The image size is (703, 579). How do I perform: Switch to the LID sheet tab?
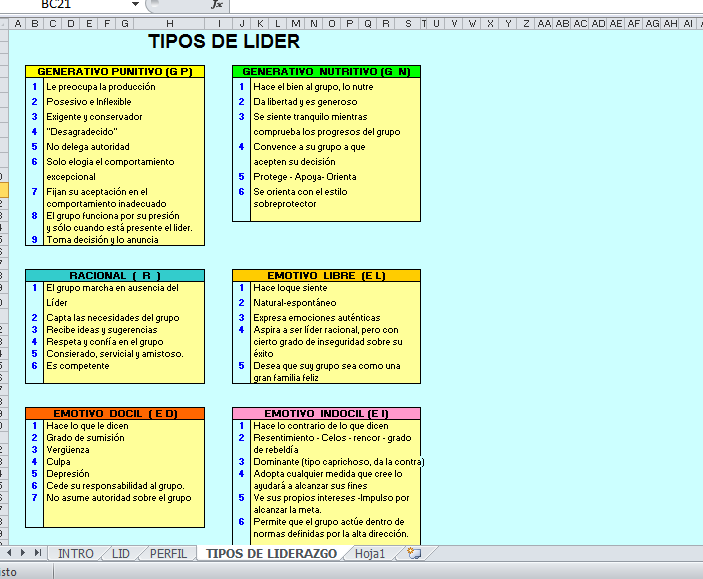click(121, 553)
